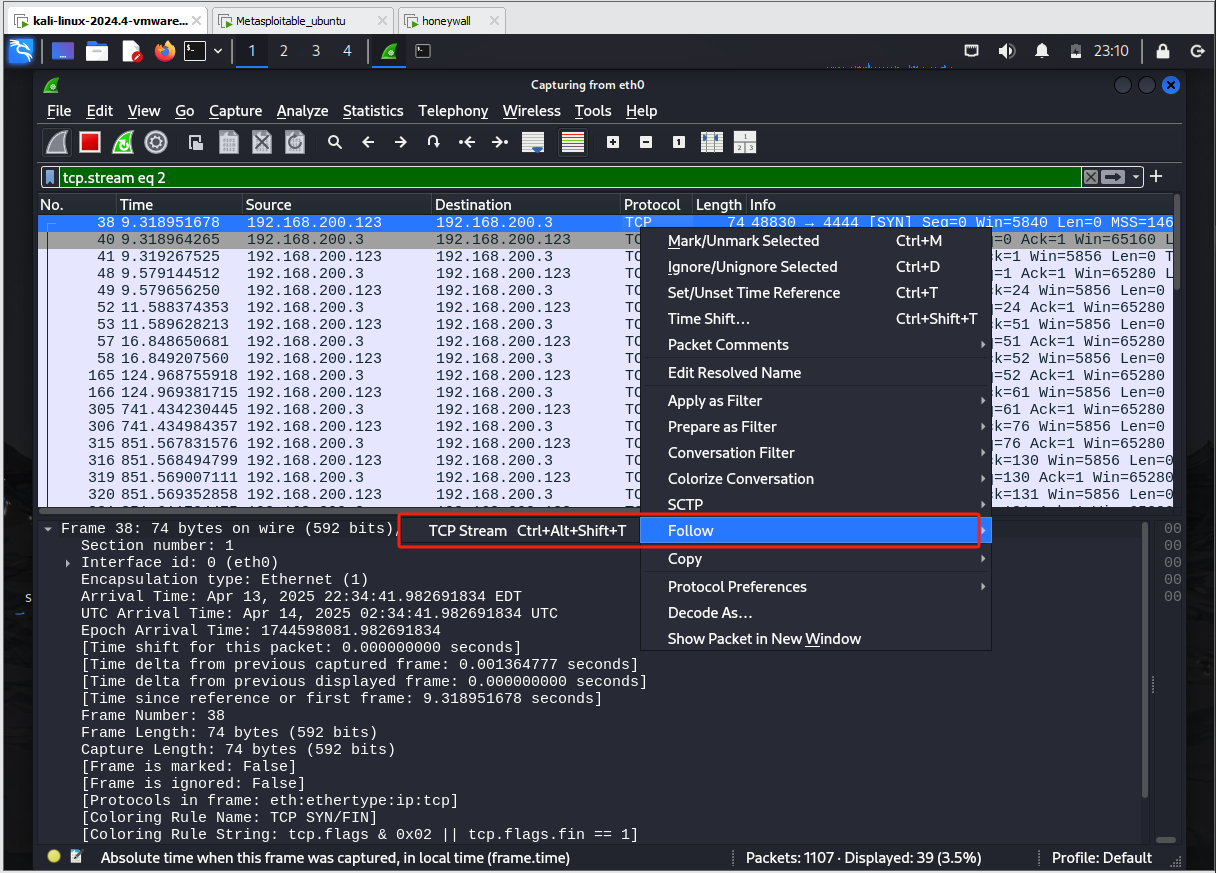
Task: Clear the display filter
Action: click(1090, 177)
